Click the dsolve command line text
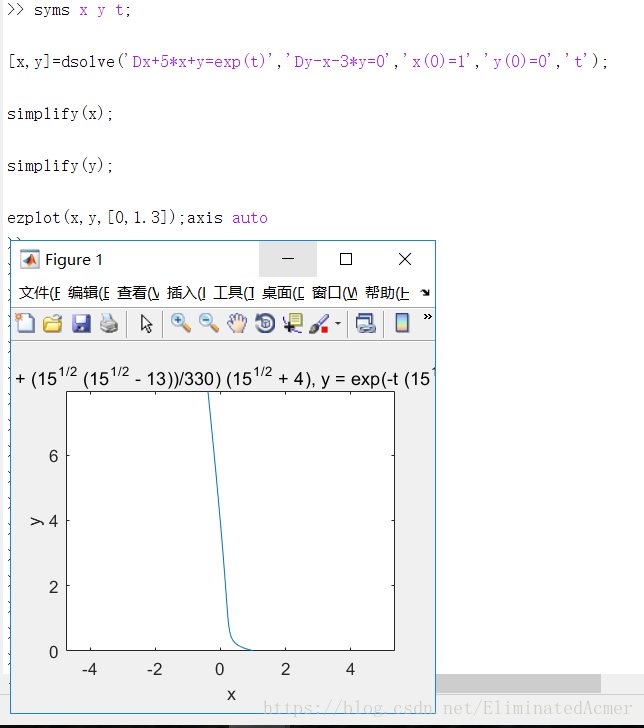644x728 pixels. click(308, 61)
